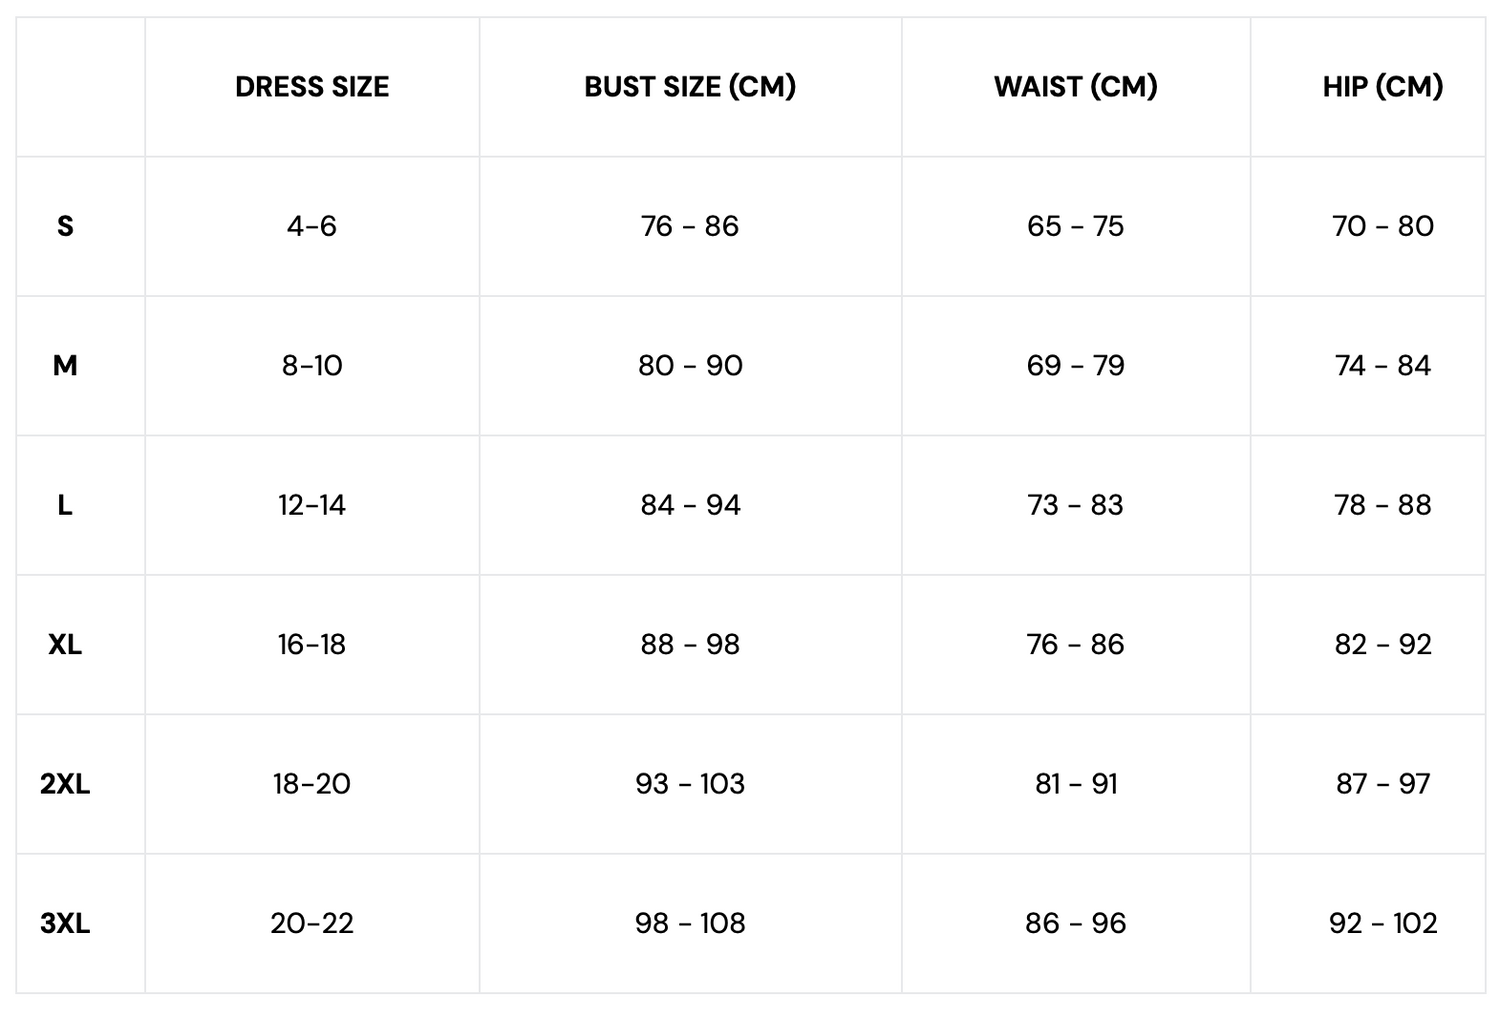Click the HIP (CM) column header

coord(1382,87)
